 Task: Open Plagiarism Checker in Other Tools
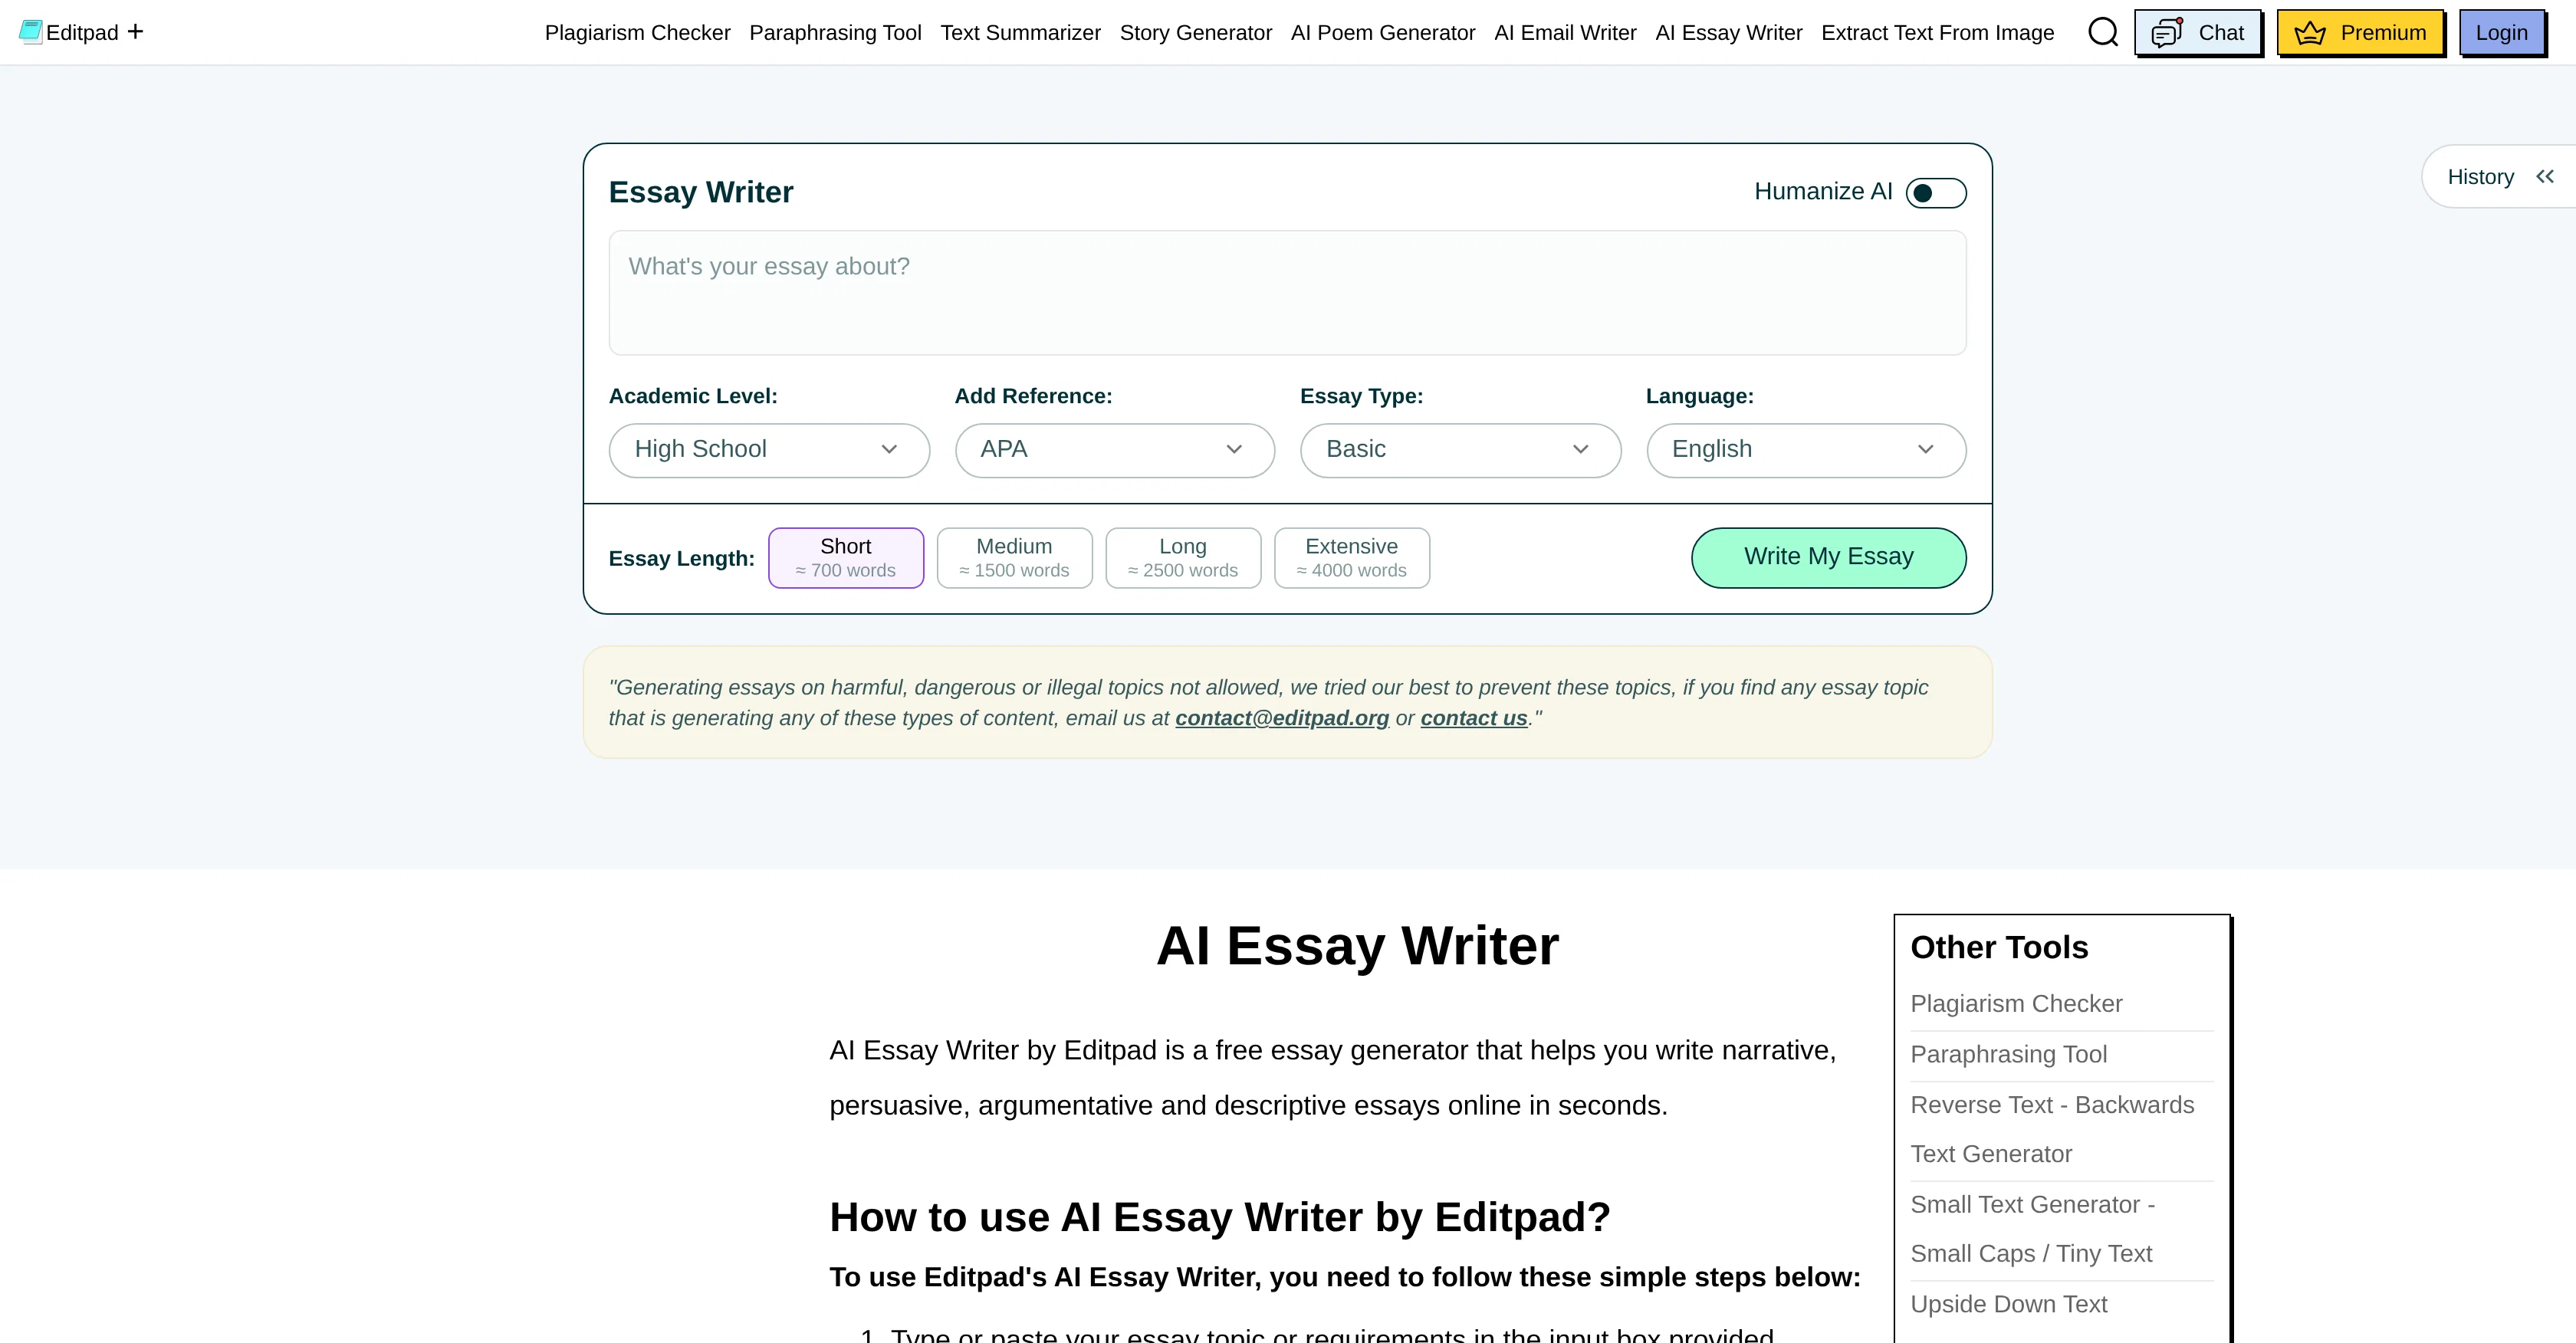(x=2015, y=1003)
